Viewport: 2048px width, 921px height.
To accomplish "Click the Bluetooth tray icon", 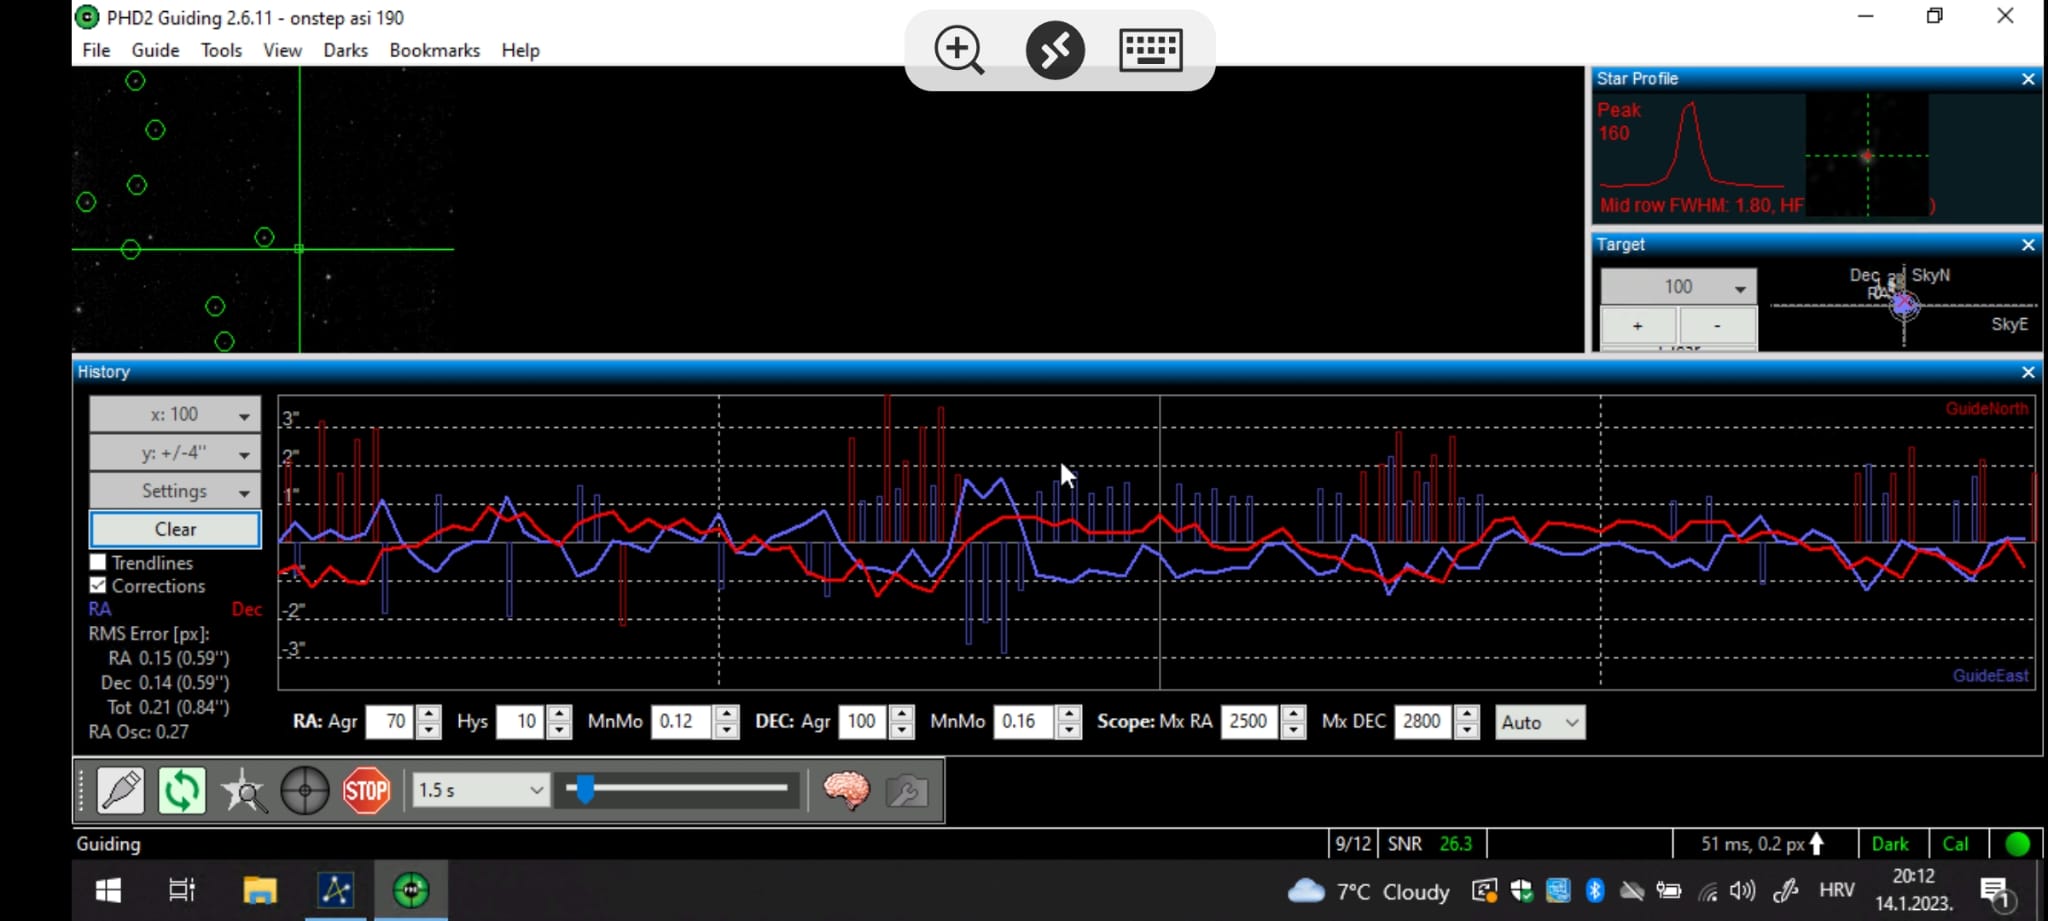I will (x=1595, y=890).
